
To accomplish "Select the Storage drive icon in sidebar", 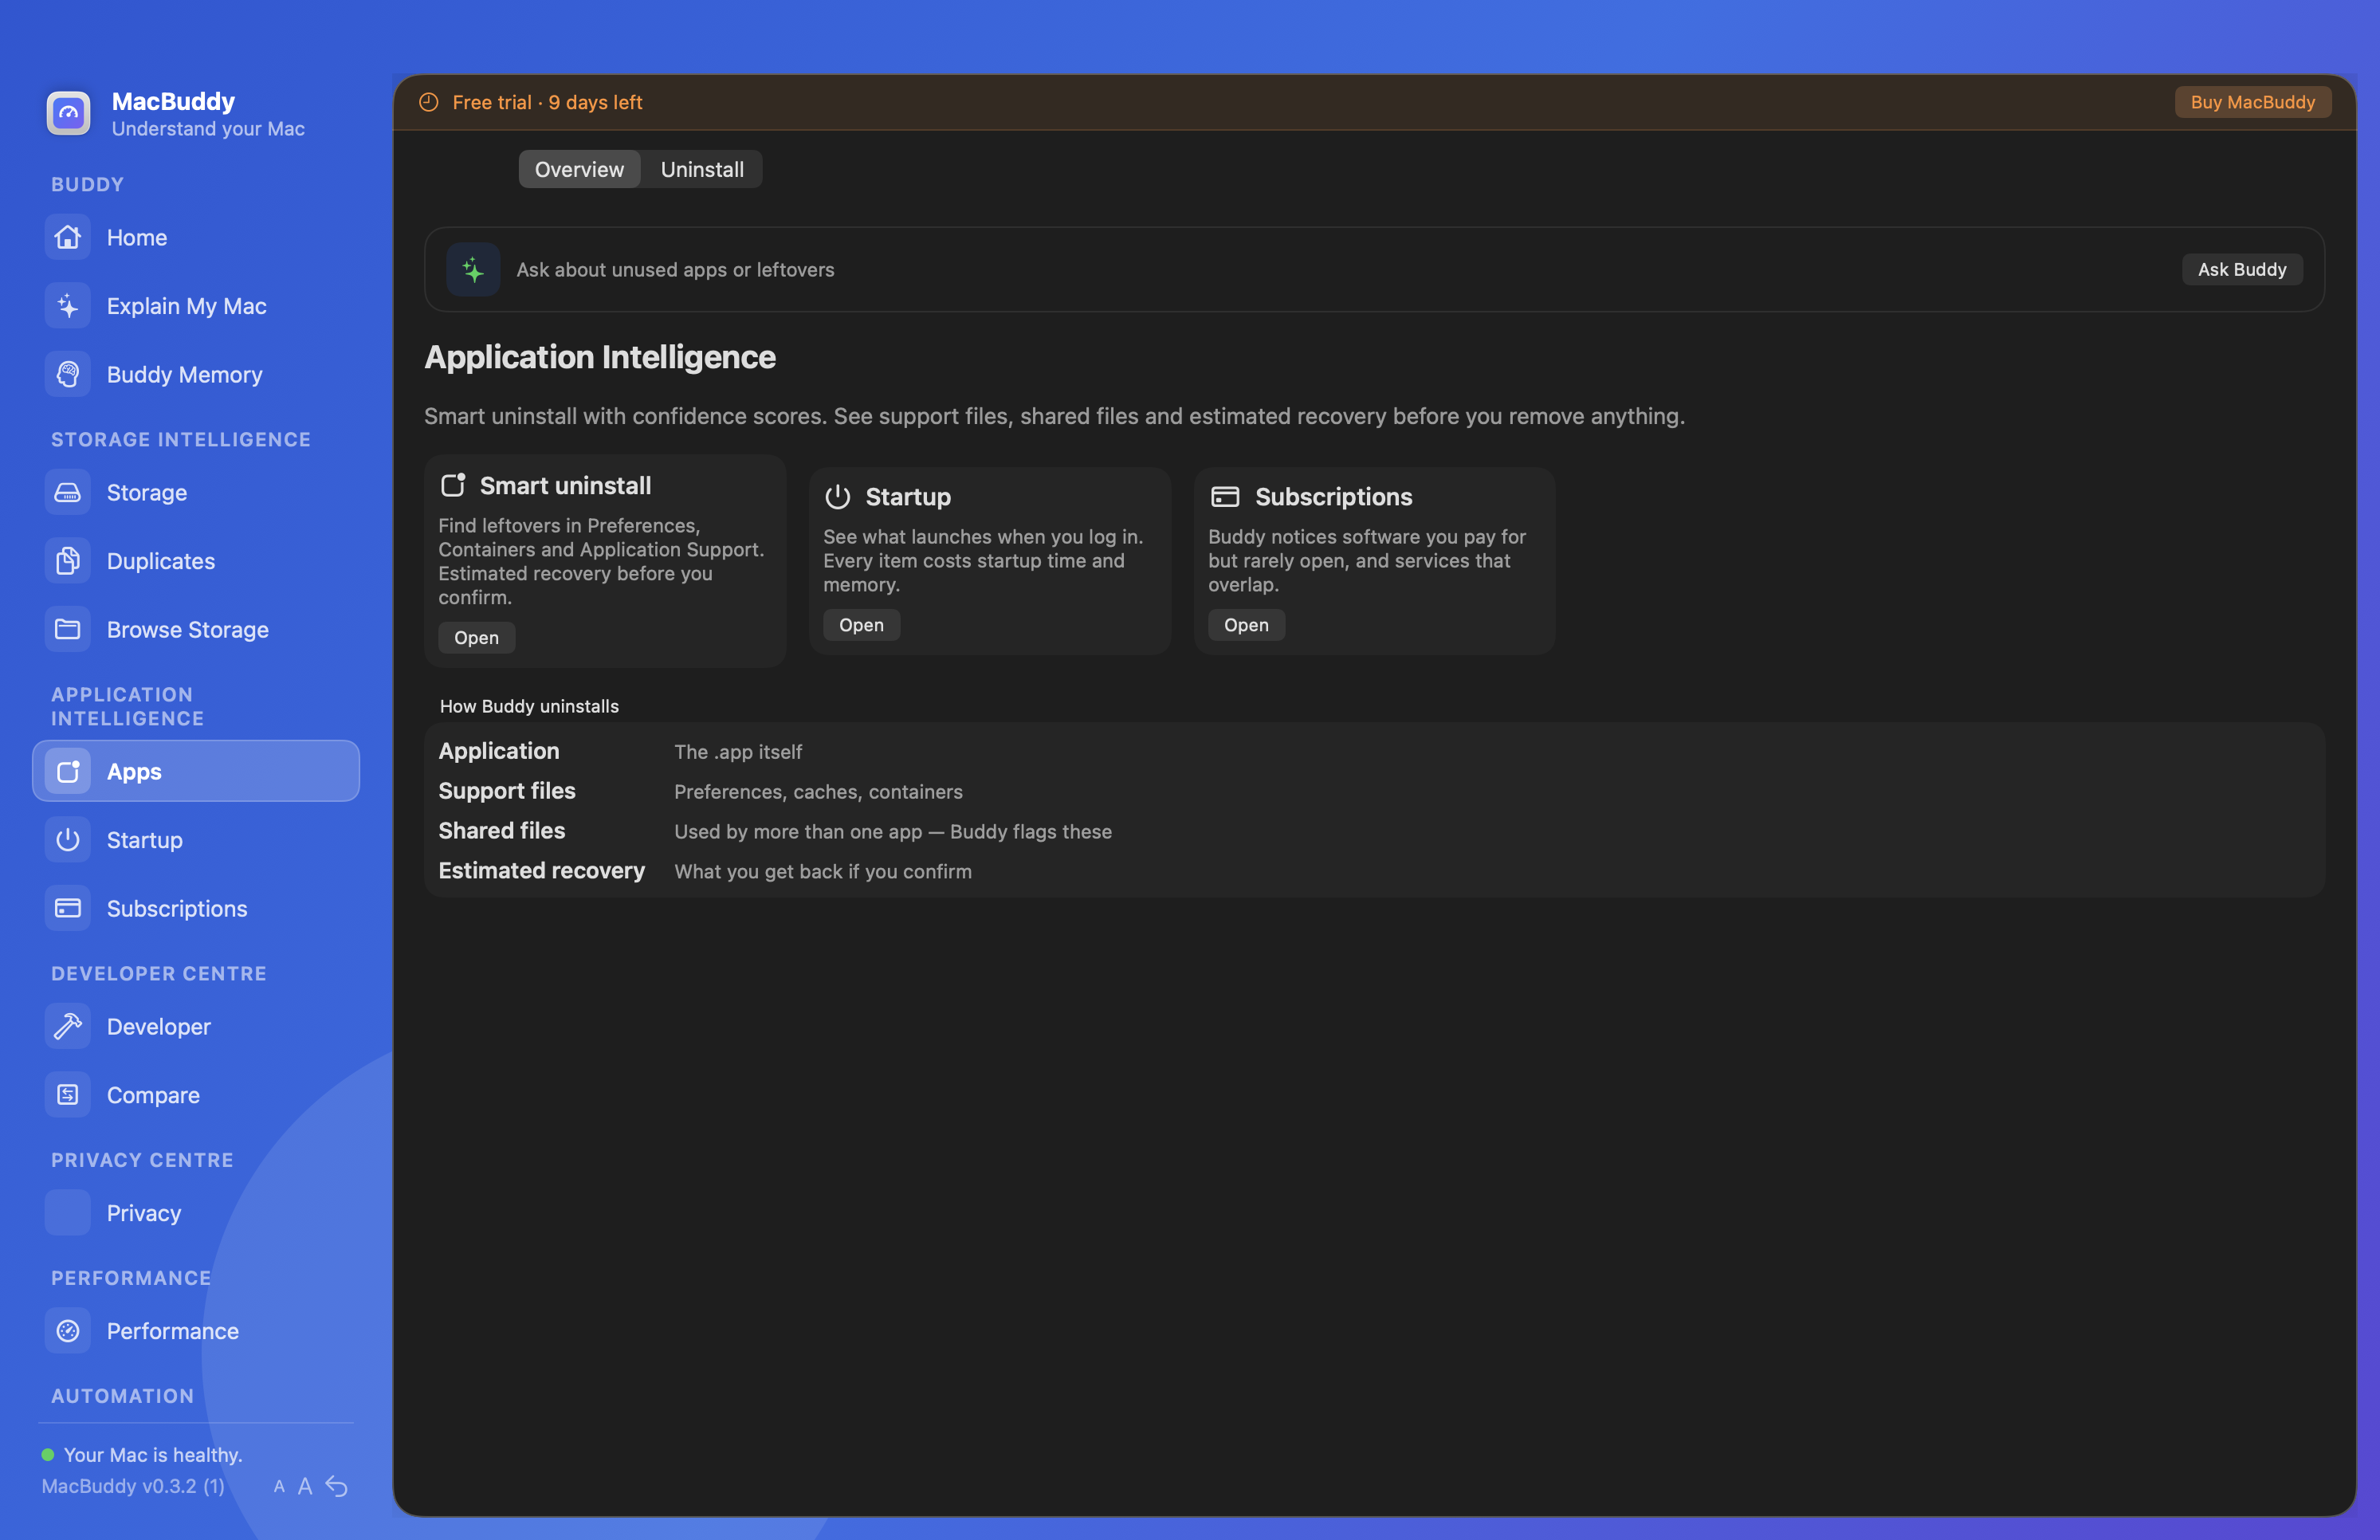I will click(x=68, y=492).
